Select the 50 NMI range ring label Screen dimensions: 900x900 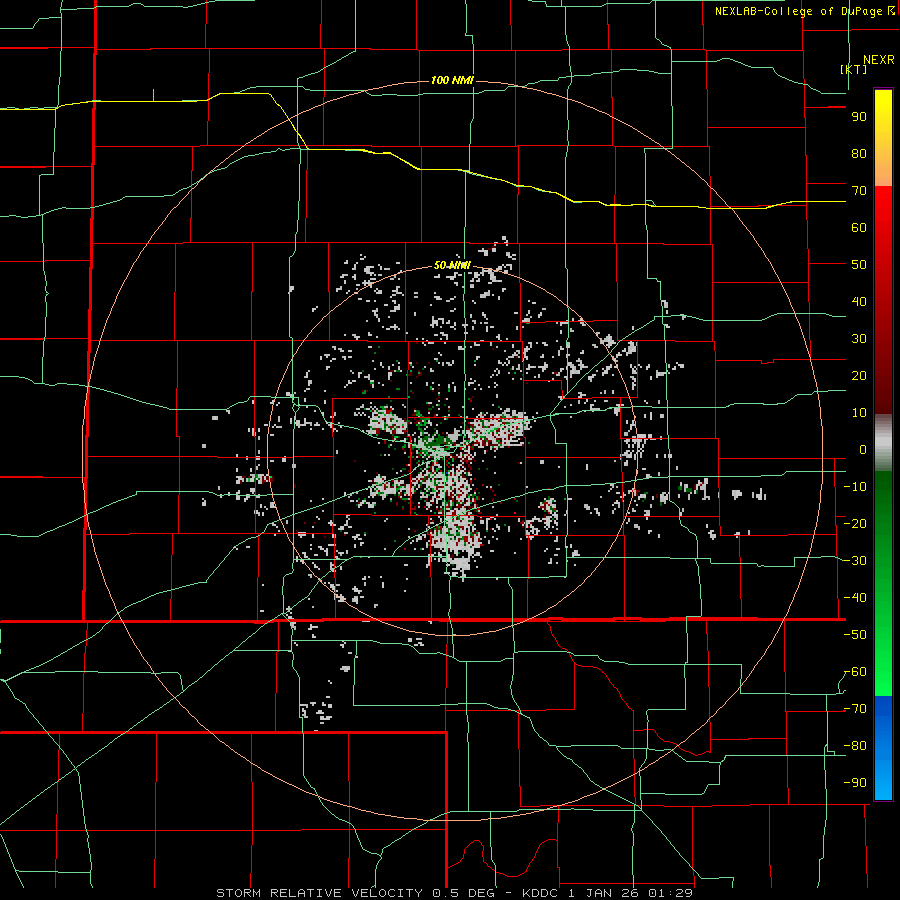pos(452,265)
